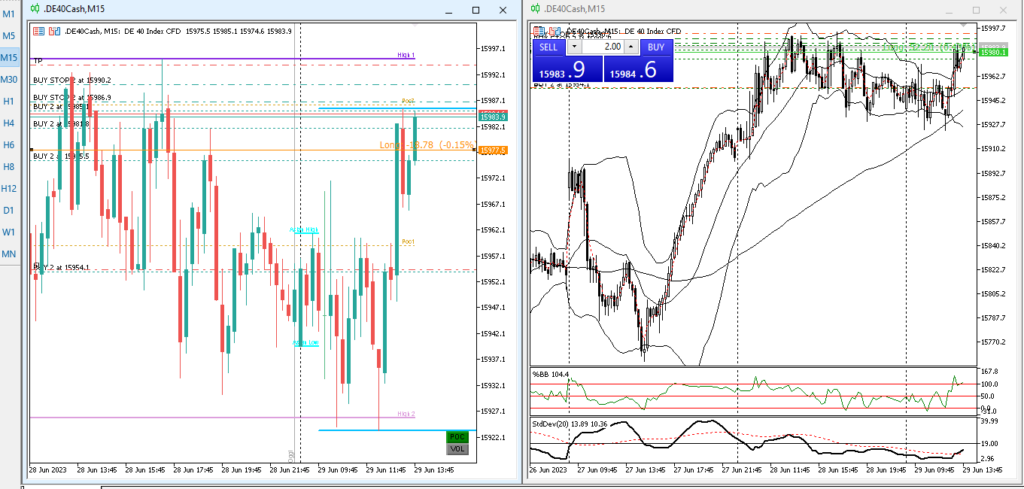
Task: Toggle the green POC button
Action: [457, 437]
